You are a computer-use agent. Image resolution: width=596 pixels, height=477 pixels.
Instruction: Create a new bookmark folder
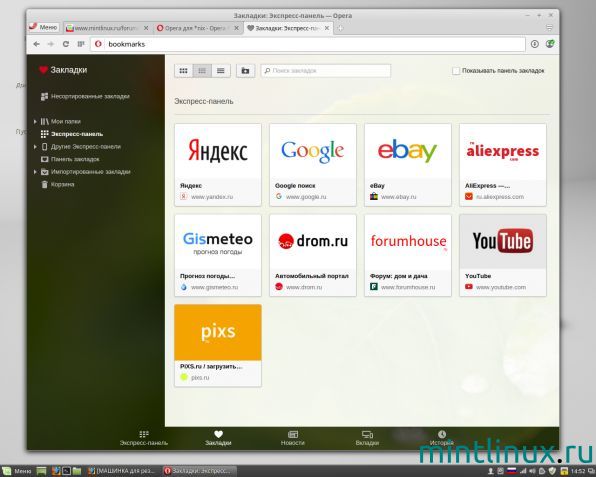click(x=246, y=71)
